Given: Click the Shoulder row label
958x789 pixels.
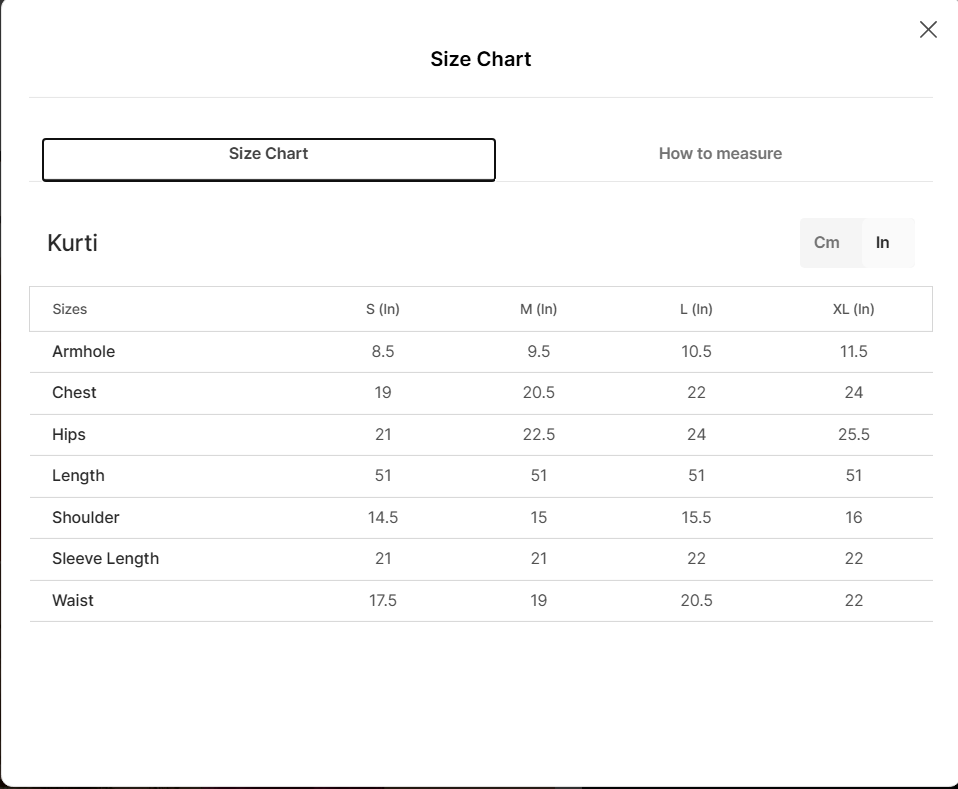Looking at the screenshot, I should point(86,518).
